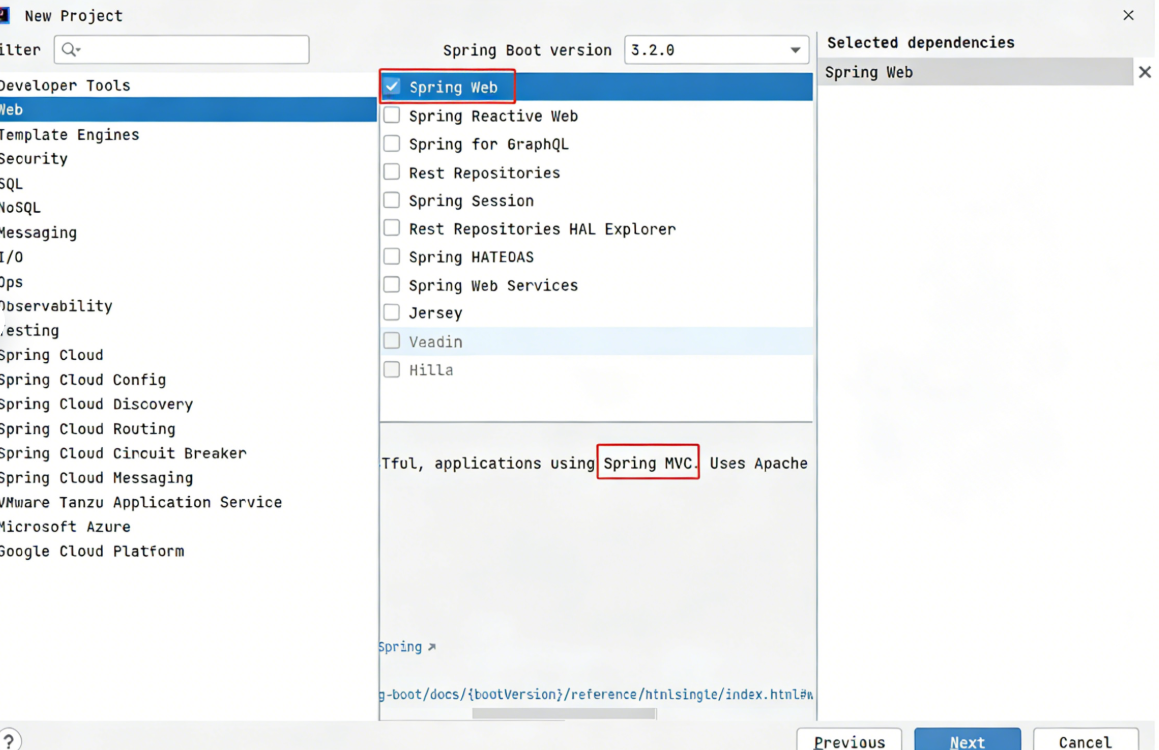Select the Spring HATEOAS label
The height and width of the screenshot is (750, 1159).
coord(471,257)
